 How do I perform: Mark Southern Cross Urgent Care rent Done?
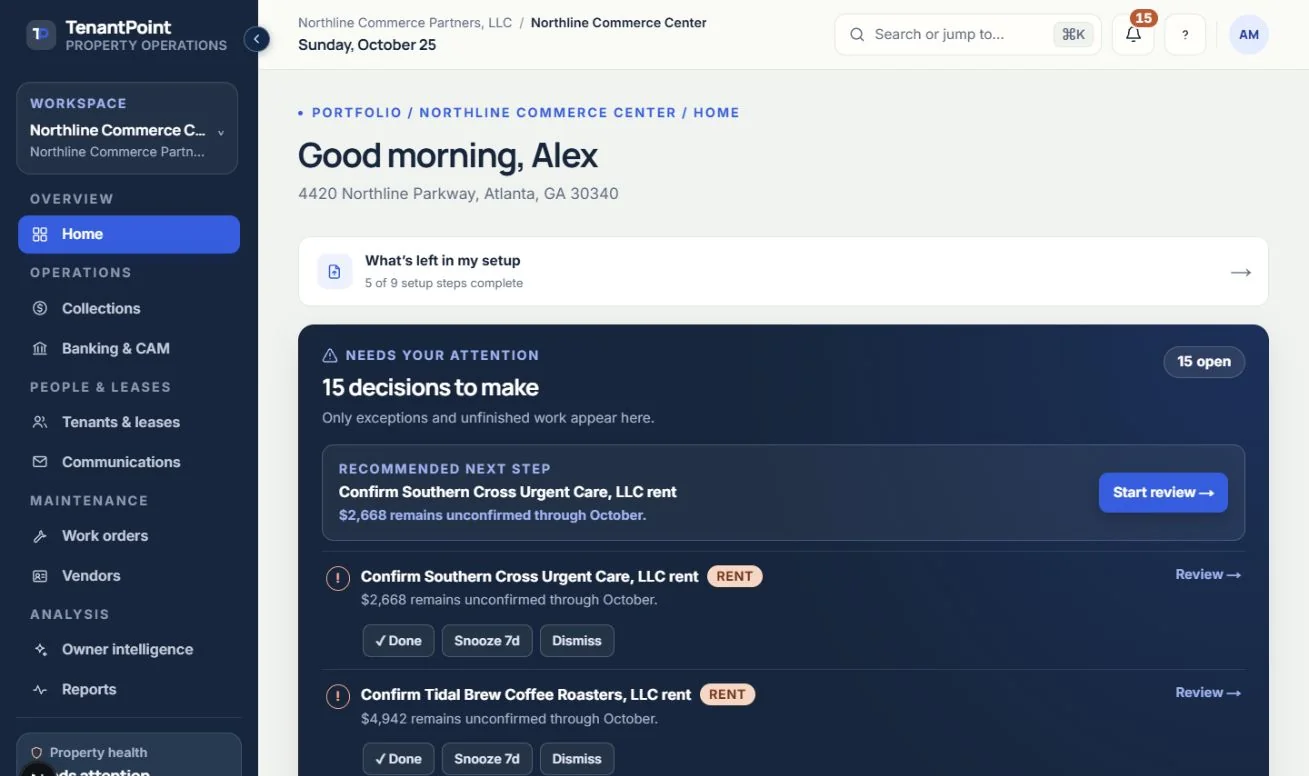pos(398,641)
